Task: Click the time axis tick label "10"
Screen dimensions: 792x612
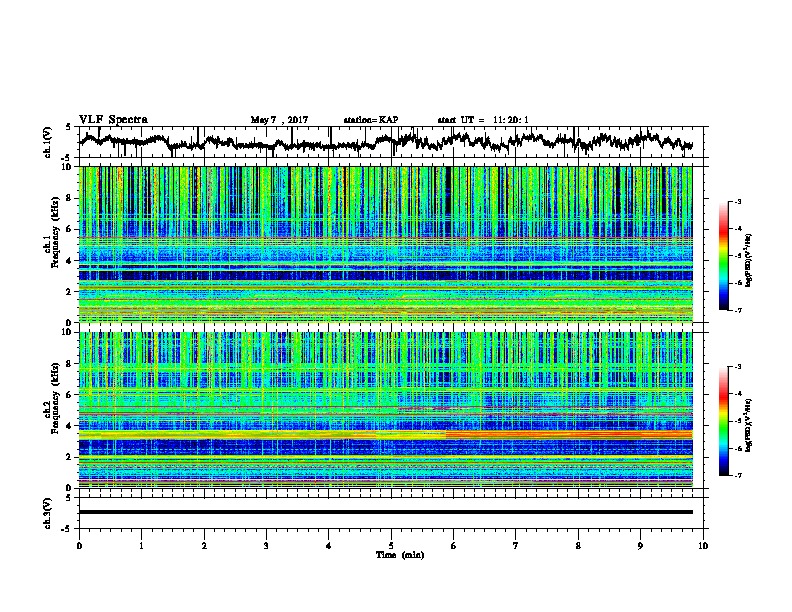Action: click(703, 546)
